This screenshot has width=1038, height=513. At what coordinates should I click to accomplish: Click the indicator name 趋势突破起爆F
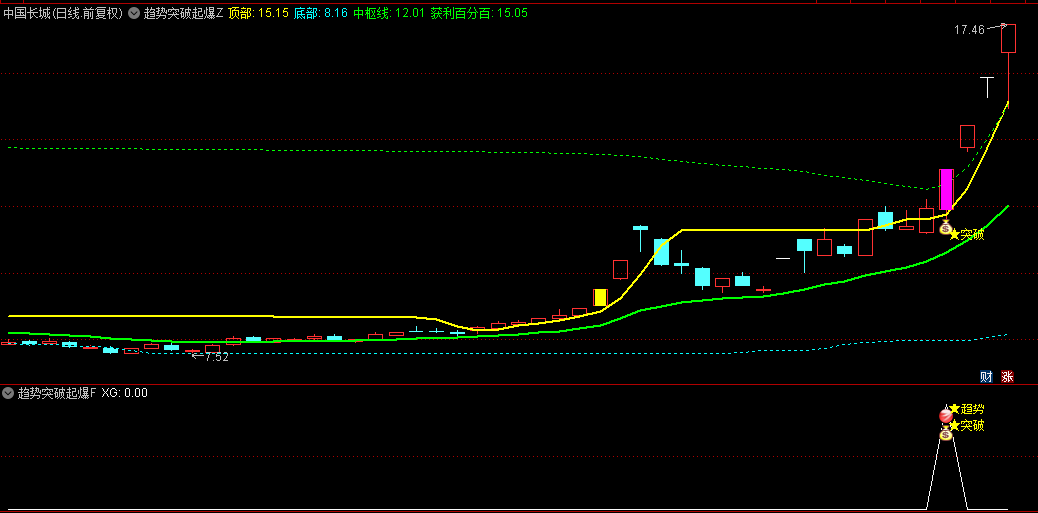pos(56,393)
